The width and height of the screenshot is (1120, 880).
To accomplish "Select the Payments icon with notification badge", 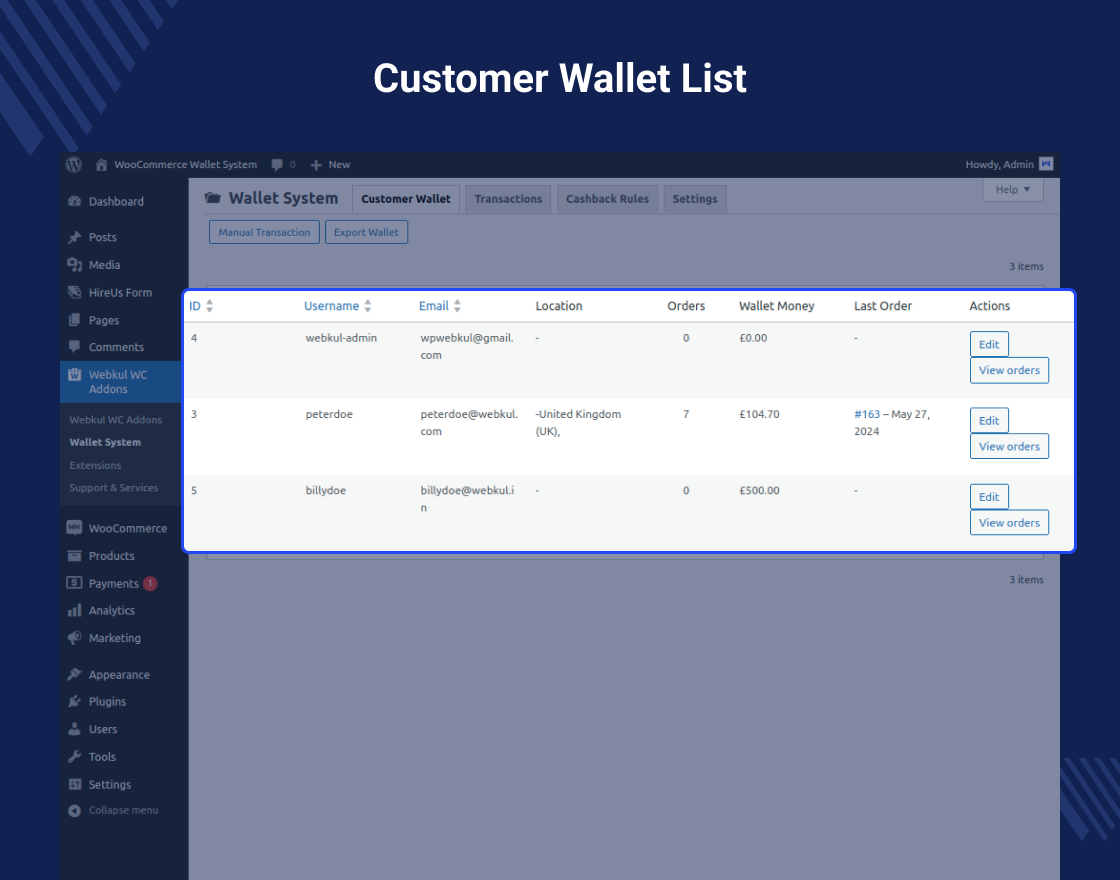I will point(74,583).
